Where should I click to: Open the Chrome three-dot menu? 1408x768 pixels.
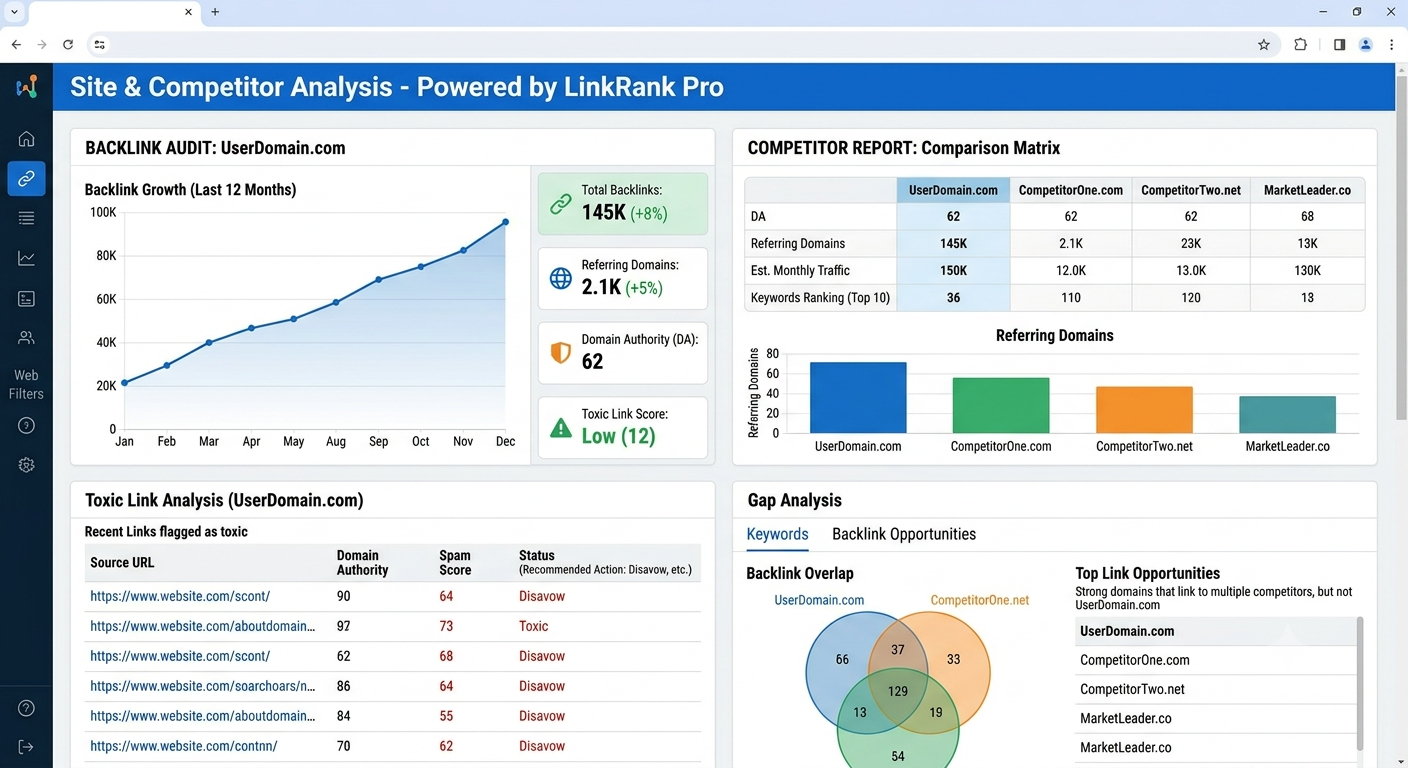pyautogui.click(x=1391, y=44)
